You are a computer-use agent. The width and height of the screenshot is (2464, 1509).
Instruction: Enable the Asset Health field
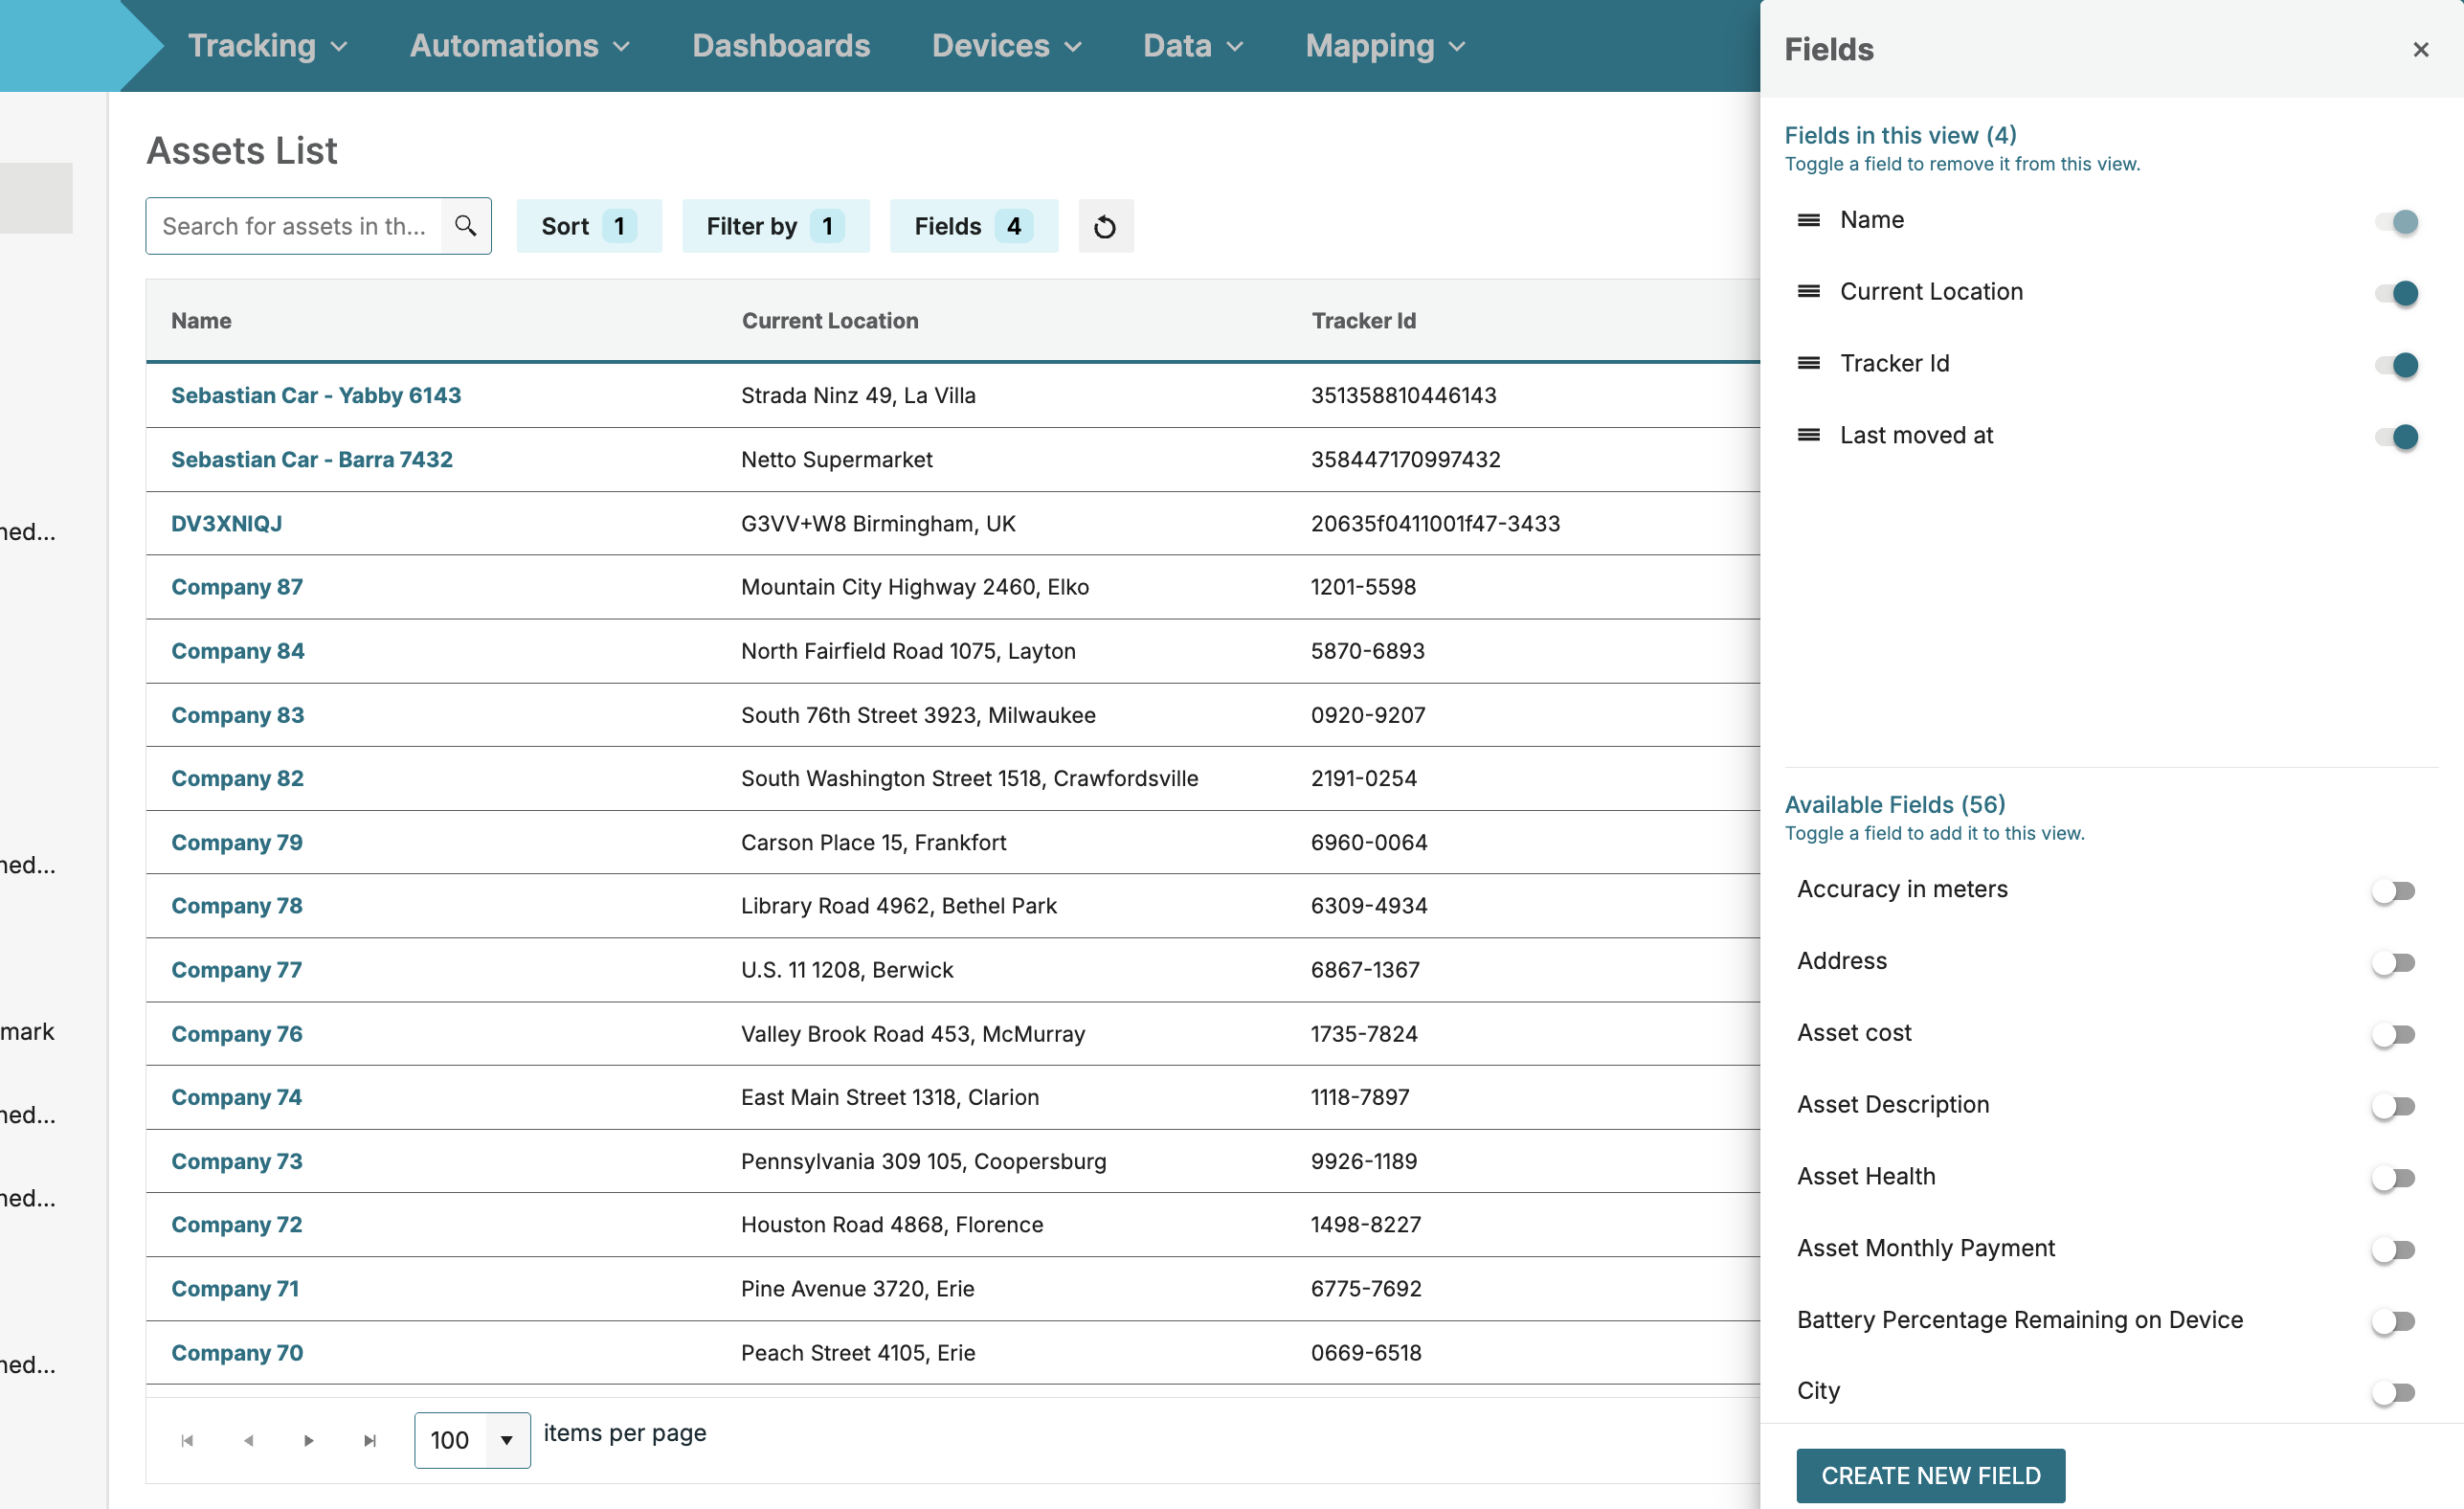(2394, 1178)
